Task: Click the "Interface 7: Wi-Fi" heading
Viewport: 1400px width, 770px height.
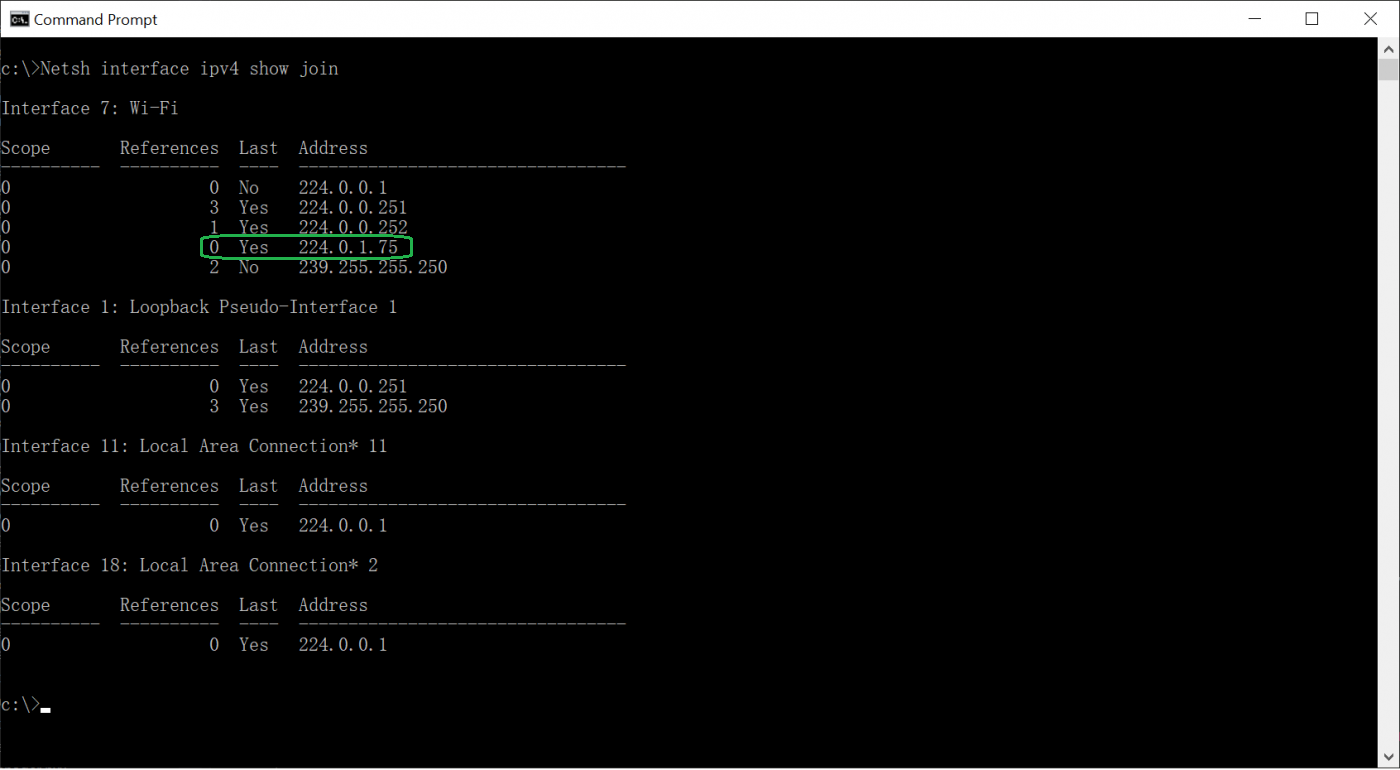Action: tap(90, 108)
